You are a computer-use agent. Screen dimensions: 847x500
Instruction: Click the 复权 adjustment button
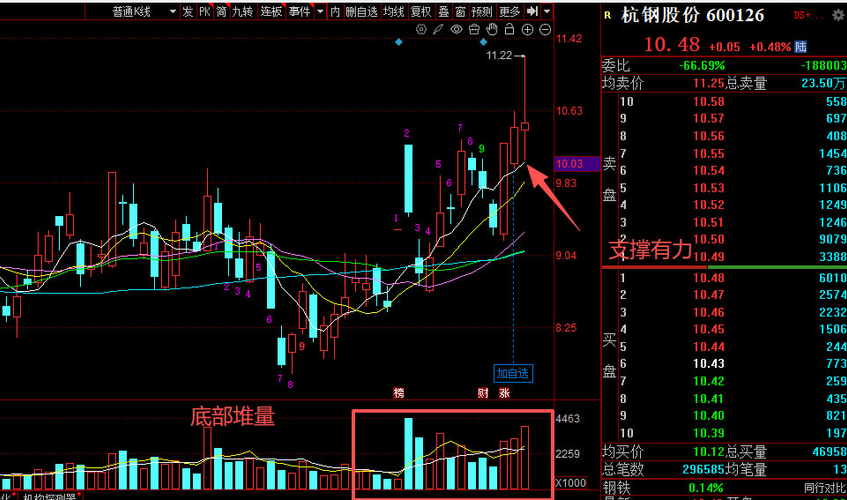(421, 11)
